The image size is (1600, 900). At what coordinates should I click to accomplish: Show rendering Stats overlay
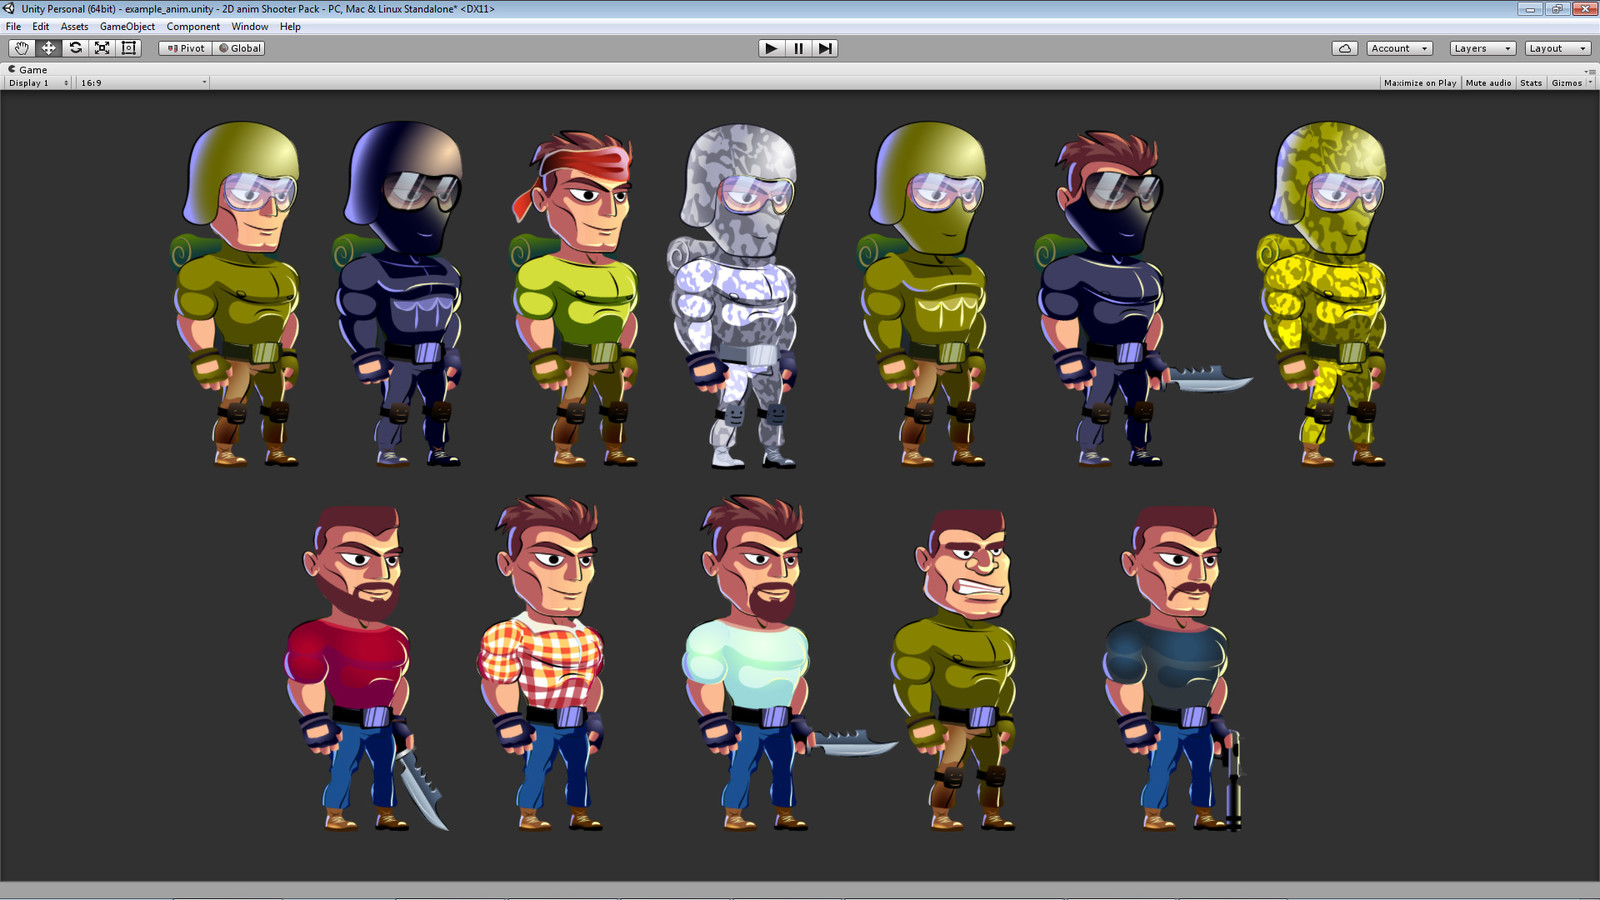point(1530,82)
